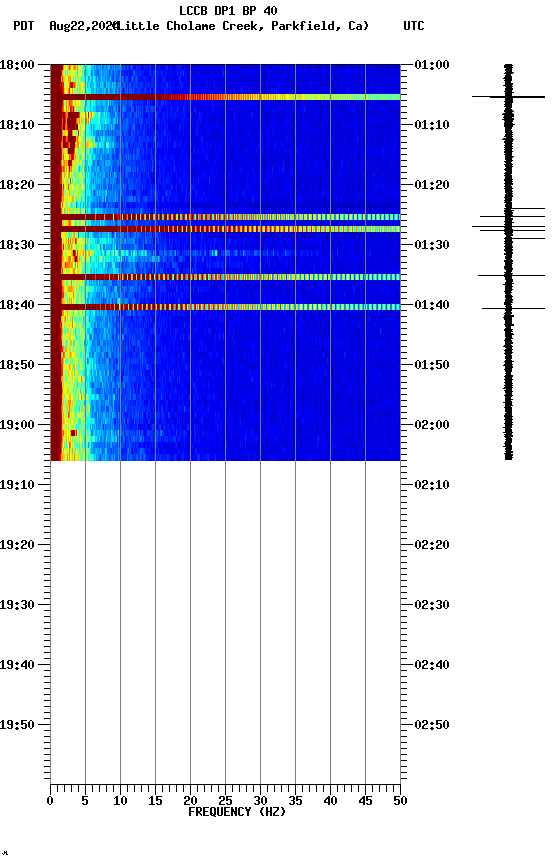
Task: Click the '10' frequency axis label
Action: [x=120, y=801]
